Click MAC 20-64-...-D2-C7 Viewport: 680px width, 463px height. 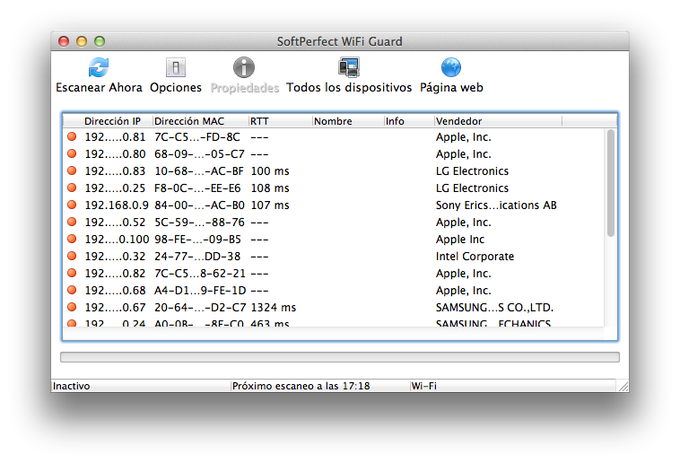(200, 307)
